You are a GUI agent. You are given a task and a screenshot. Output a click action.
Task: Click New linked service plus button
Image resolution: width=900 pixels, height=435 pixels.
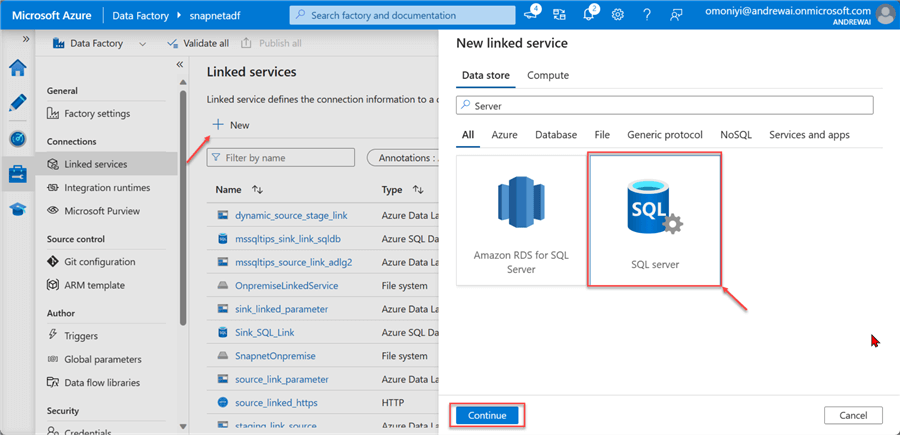231,125
